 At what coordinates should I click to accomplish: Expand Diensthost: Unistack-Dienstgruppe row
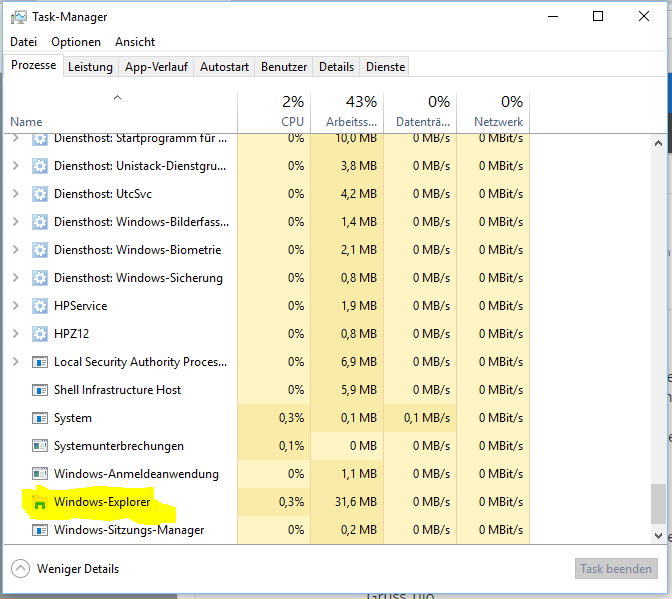pos(15,166)
